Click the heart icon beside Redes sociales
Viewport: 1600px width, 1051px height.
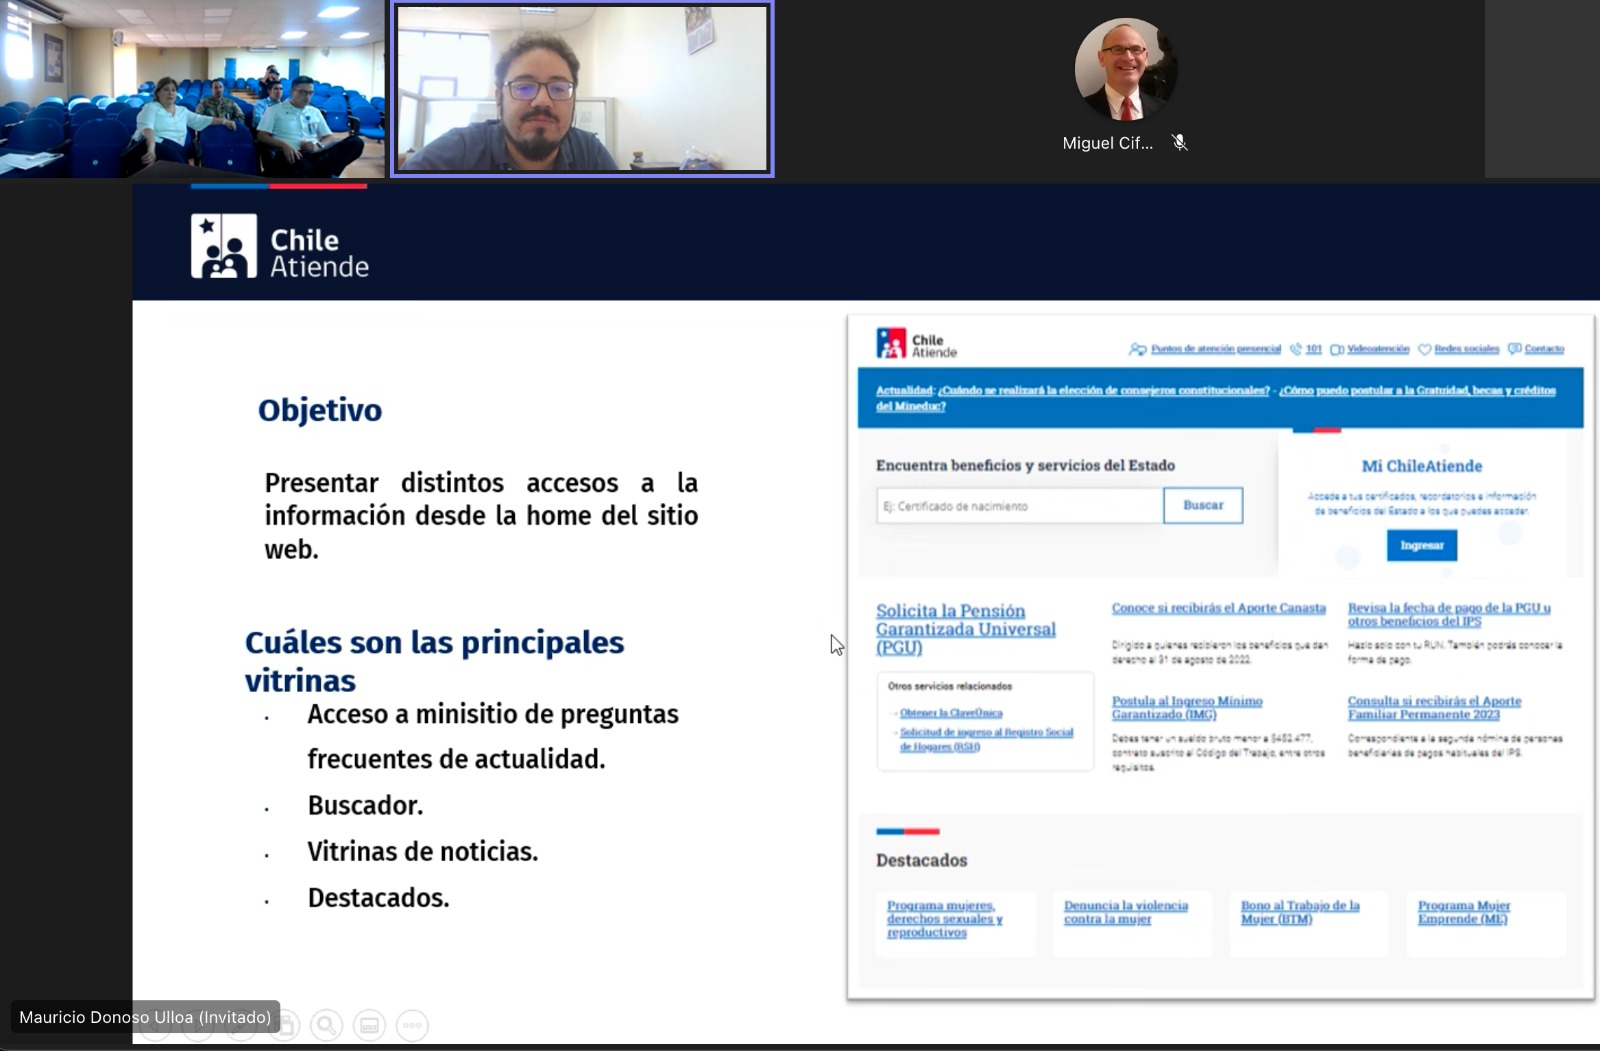click(x=1425, y=349)
